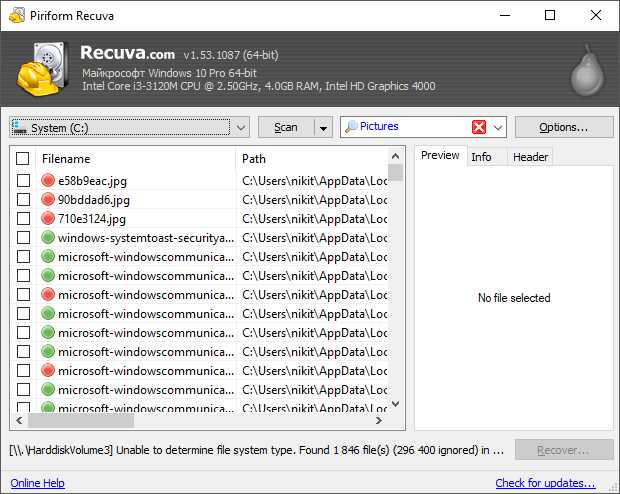620x494 pixels.
Task: Switch to the Preview tab
Action: pos(440,155)
